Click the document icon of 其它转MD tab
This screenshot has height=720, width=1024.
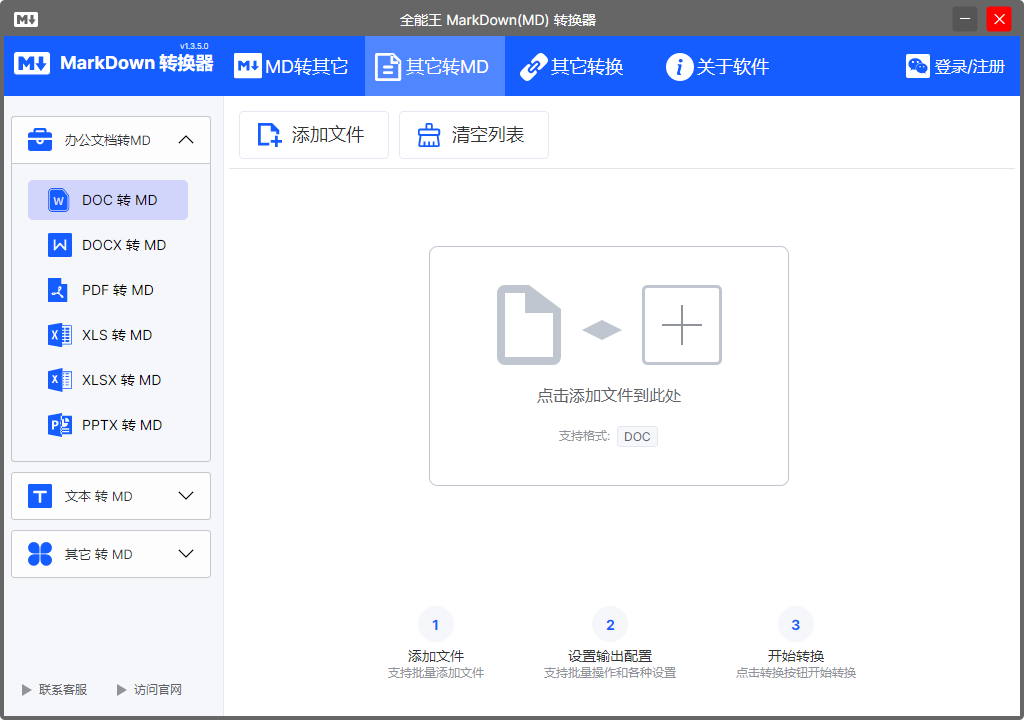[x=388, y=67]
